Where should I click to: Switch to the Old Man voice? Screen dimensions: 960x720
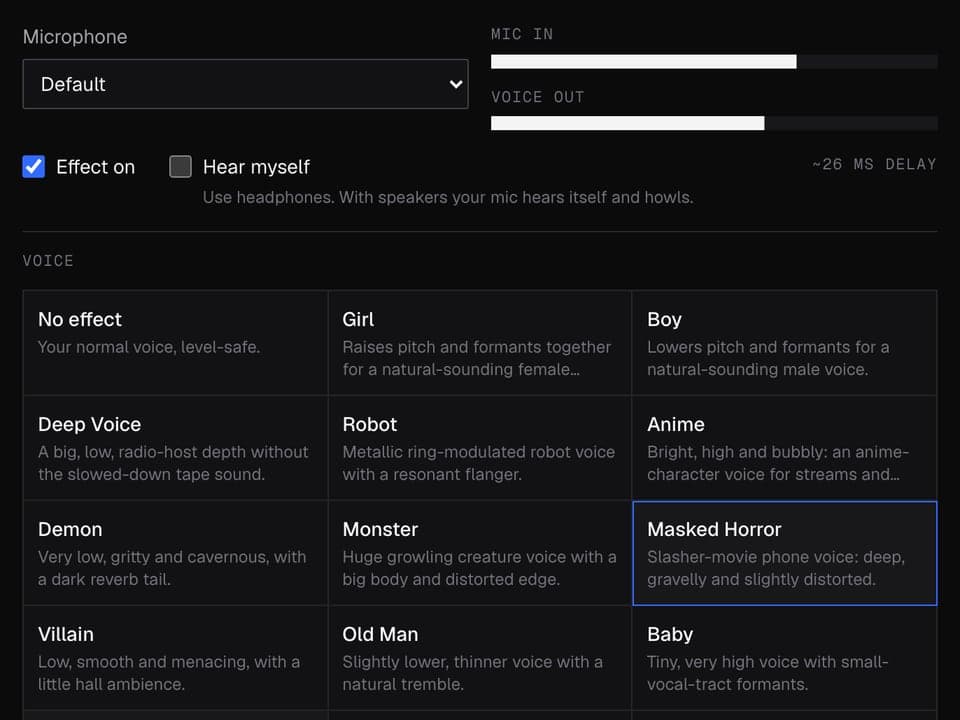[479, 658]
